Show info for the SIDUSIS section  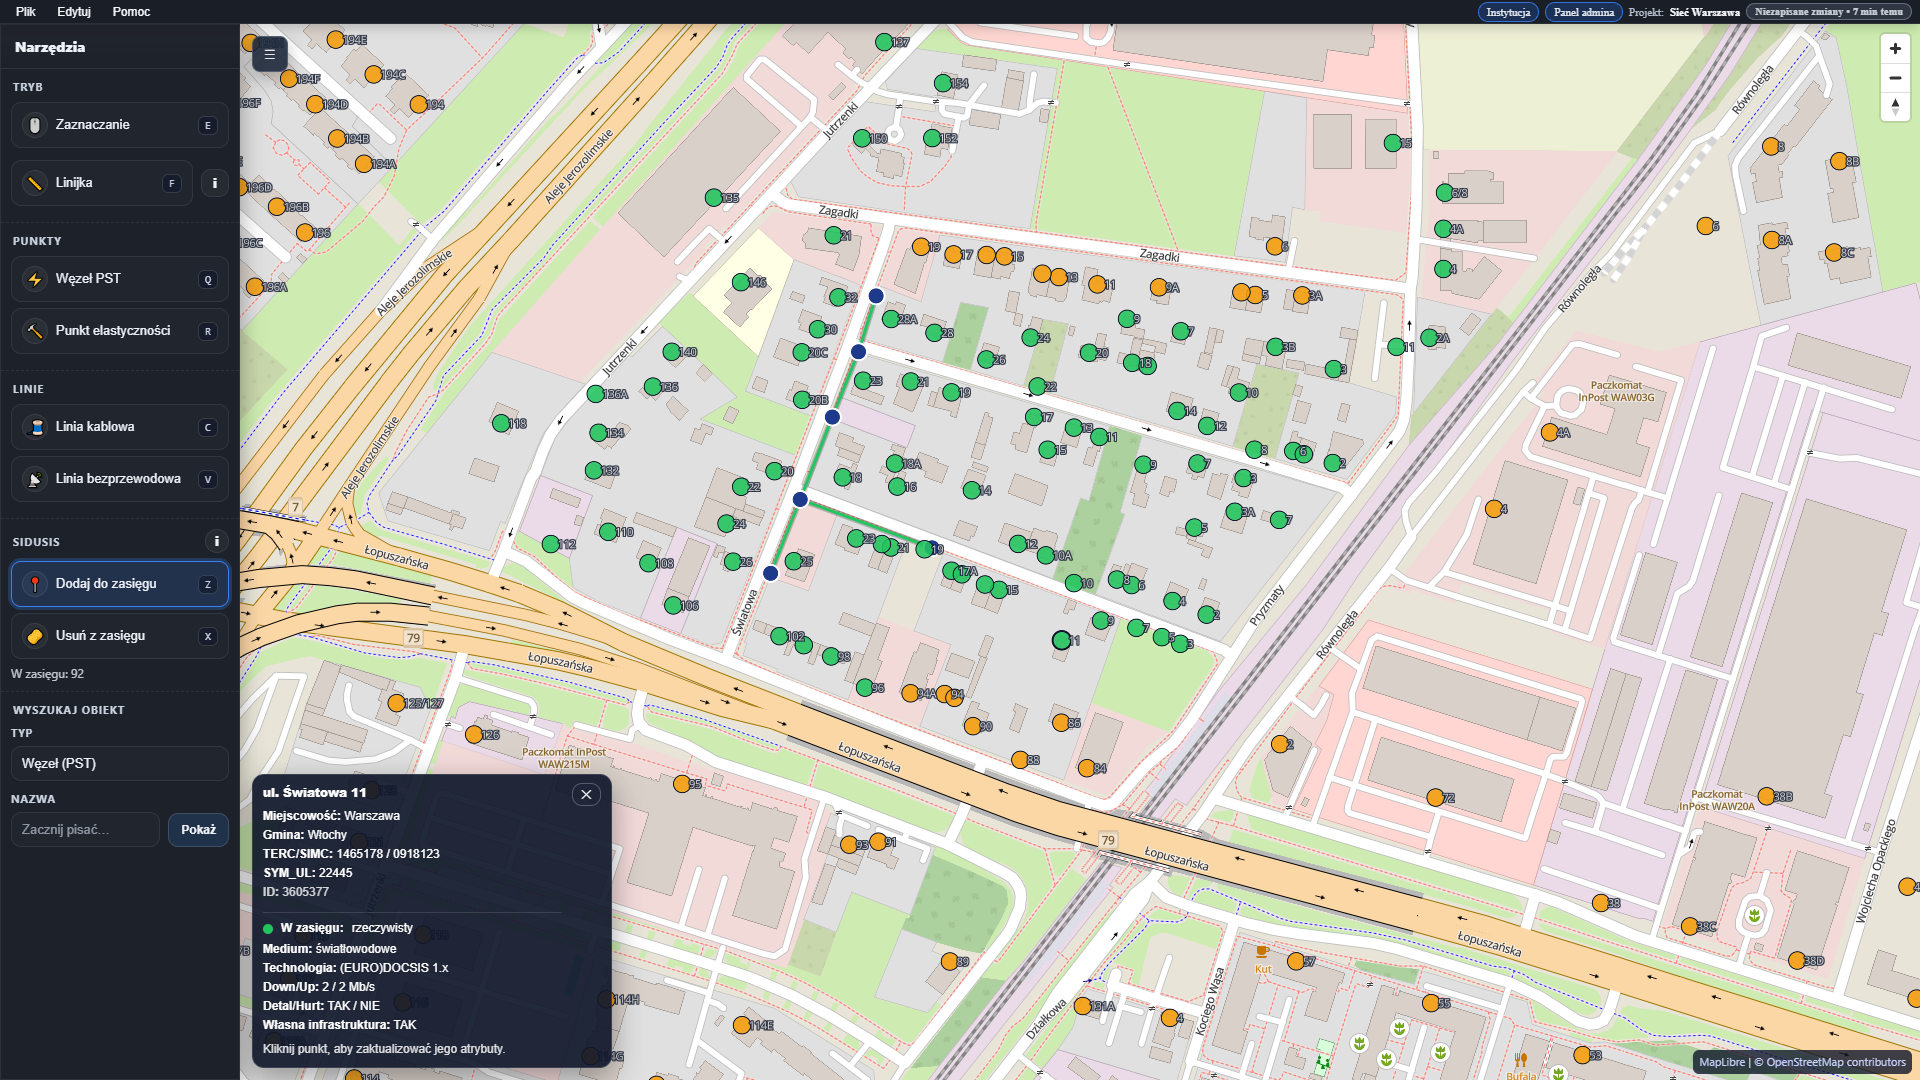click(216, 541)
